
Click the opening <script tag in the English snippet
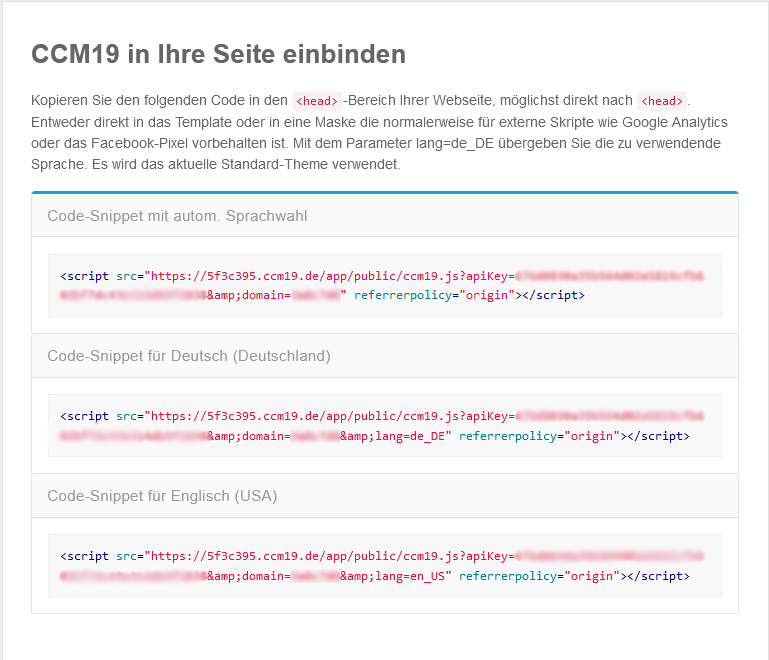pyautogui.click(x=85, y=556)
